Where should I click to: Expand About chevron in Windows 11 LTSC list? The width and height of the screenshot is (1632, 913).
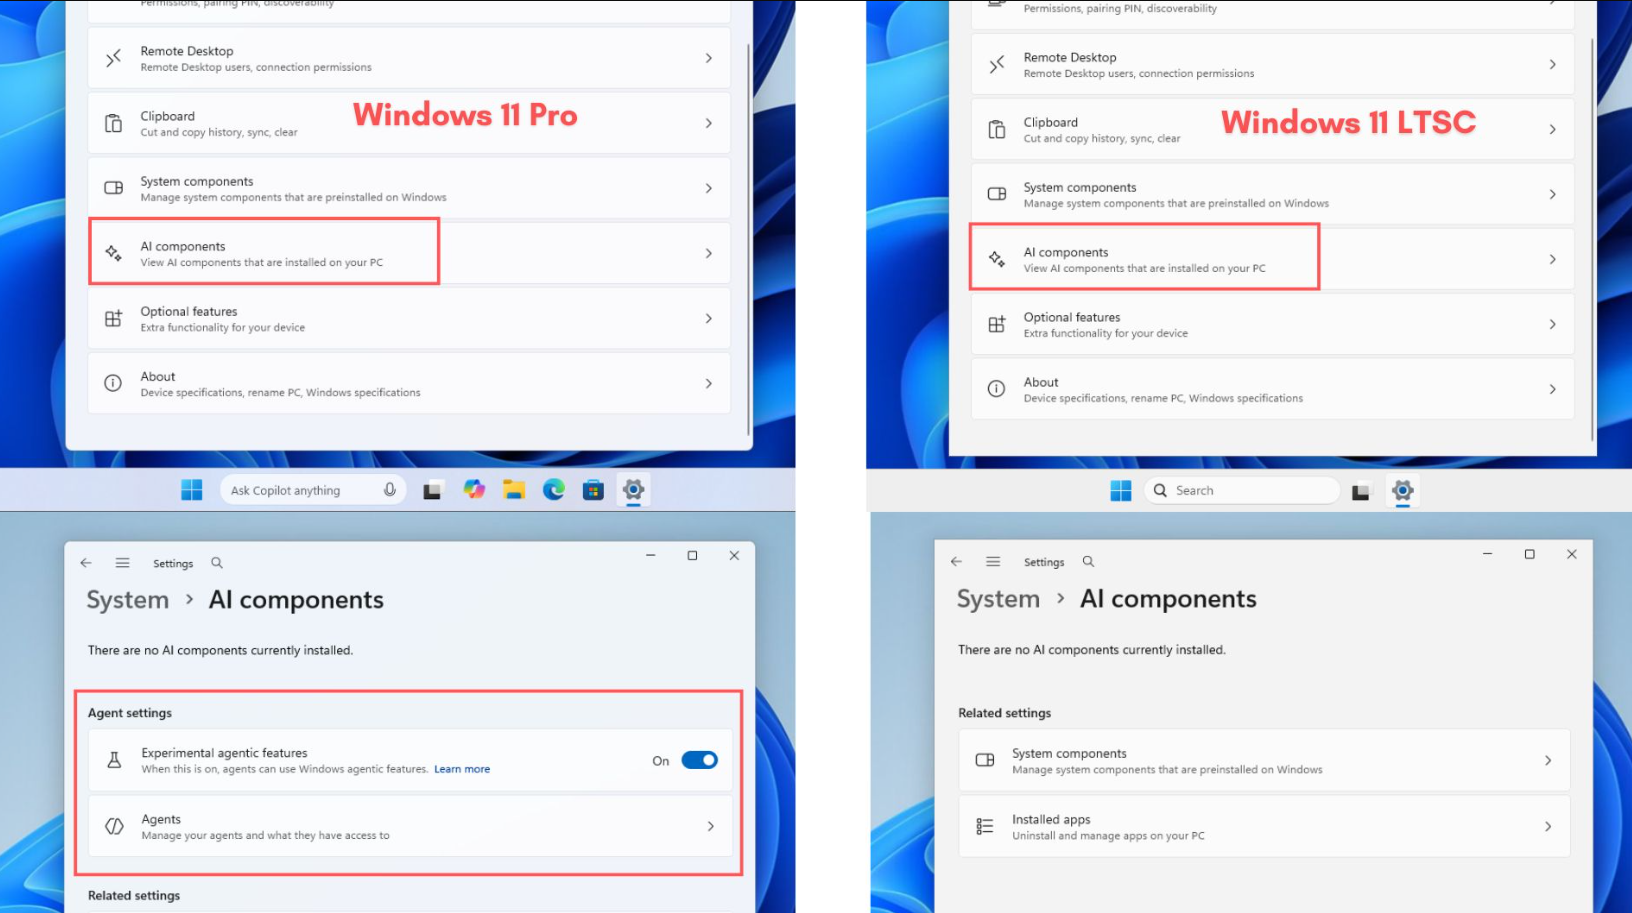coord(1553,389)
